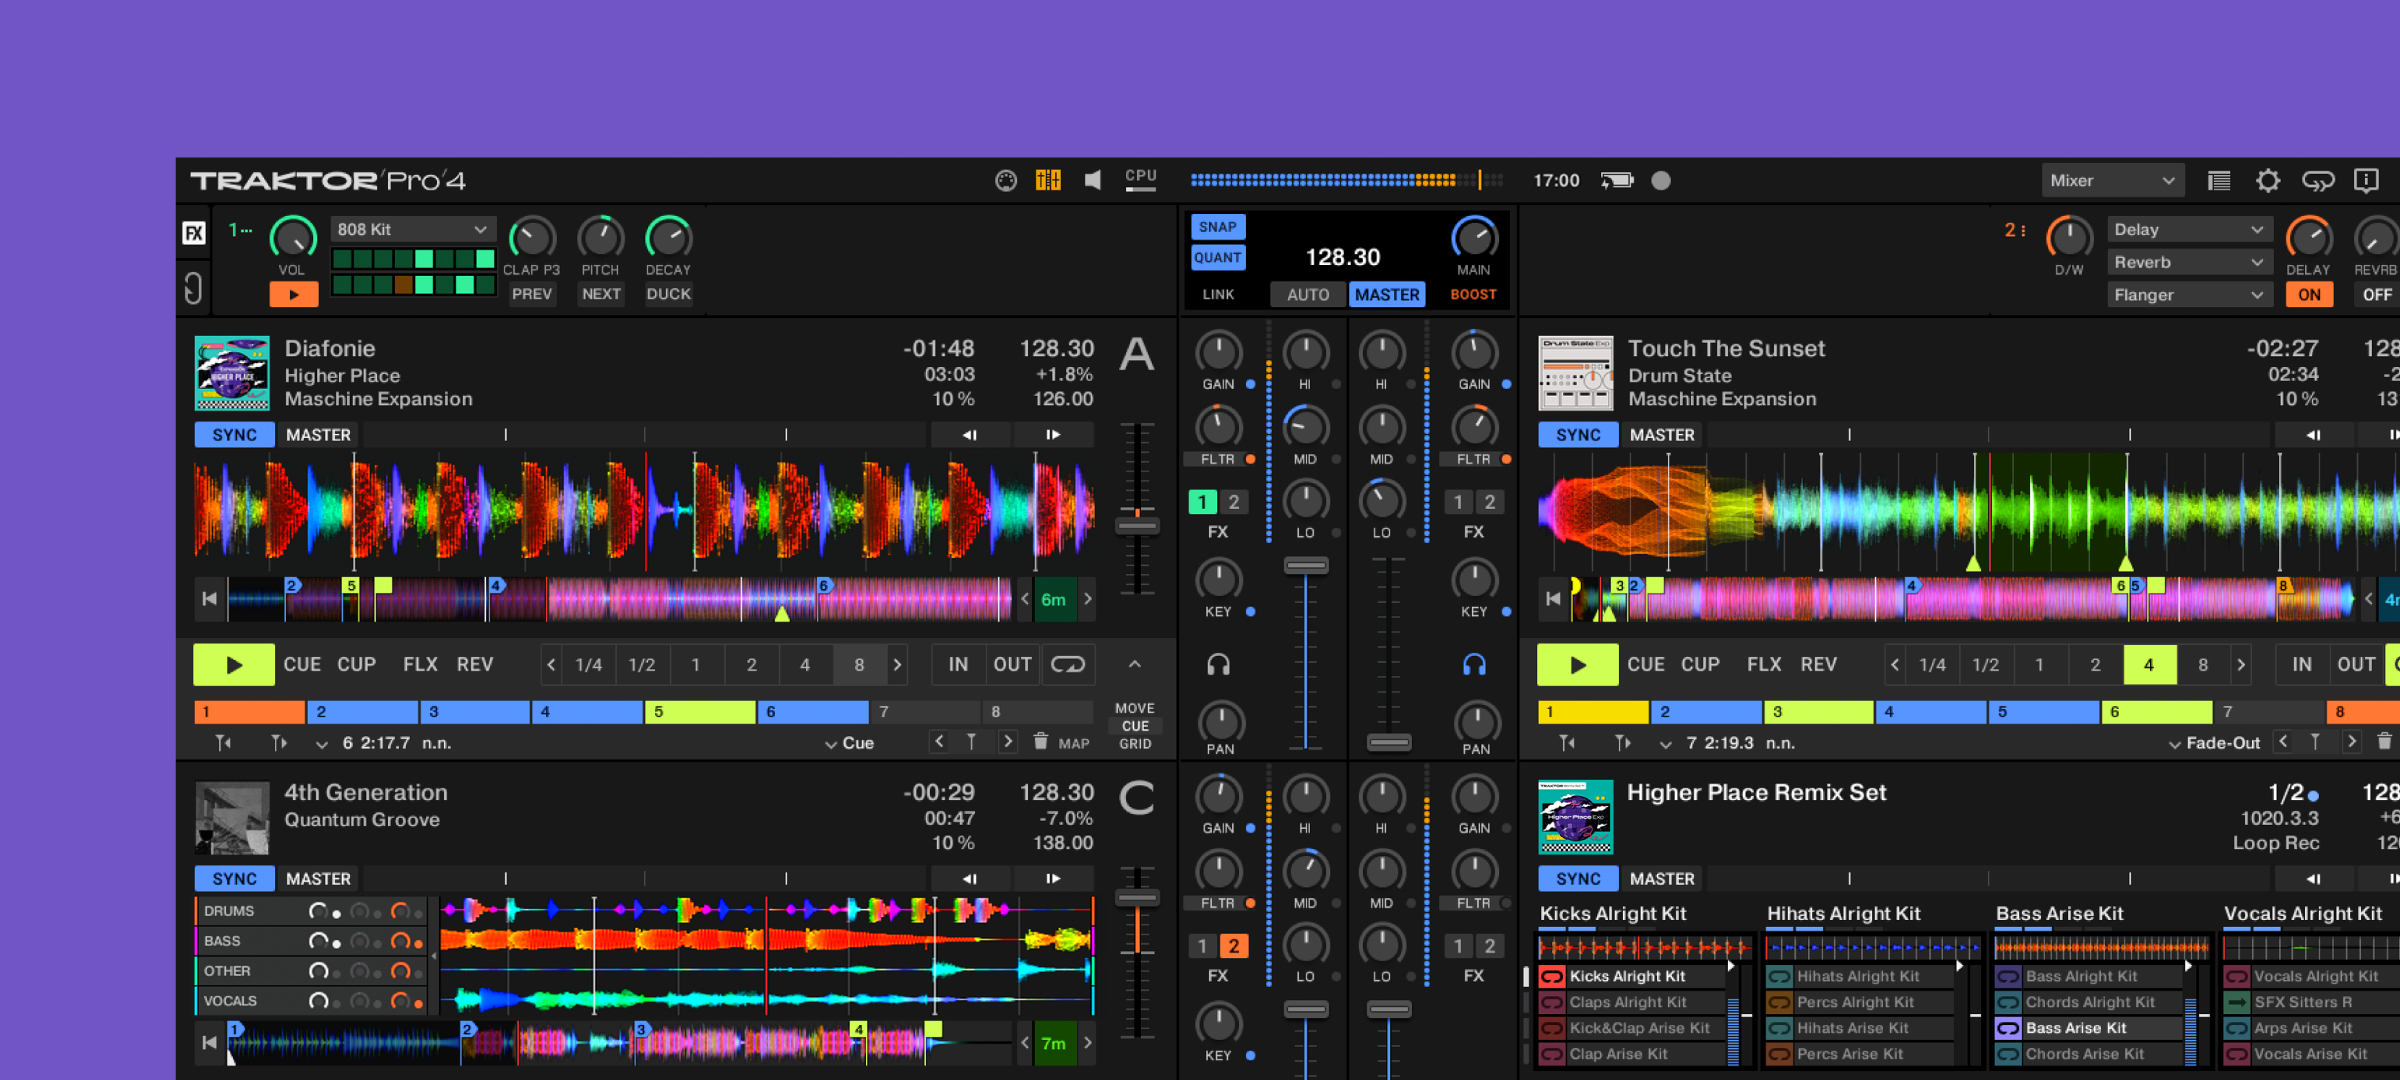Switch to CUE advanced panel tab

[1135, 726]
